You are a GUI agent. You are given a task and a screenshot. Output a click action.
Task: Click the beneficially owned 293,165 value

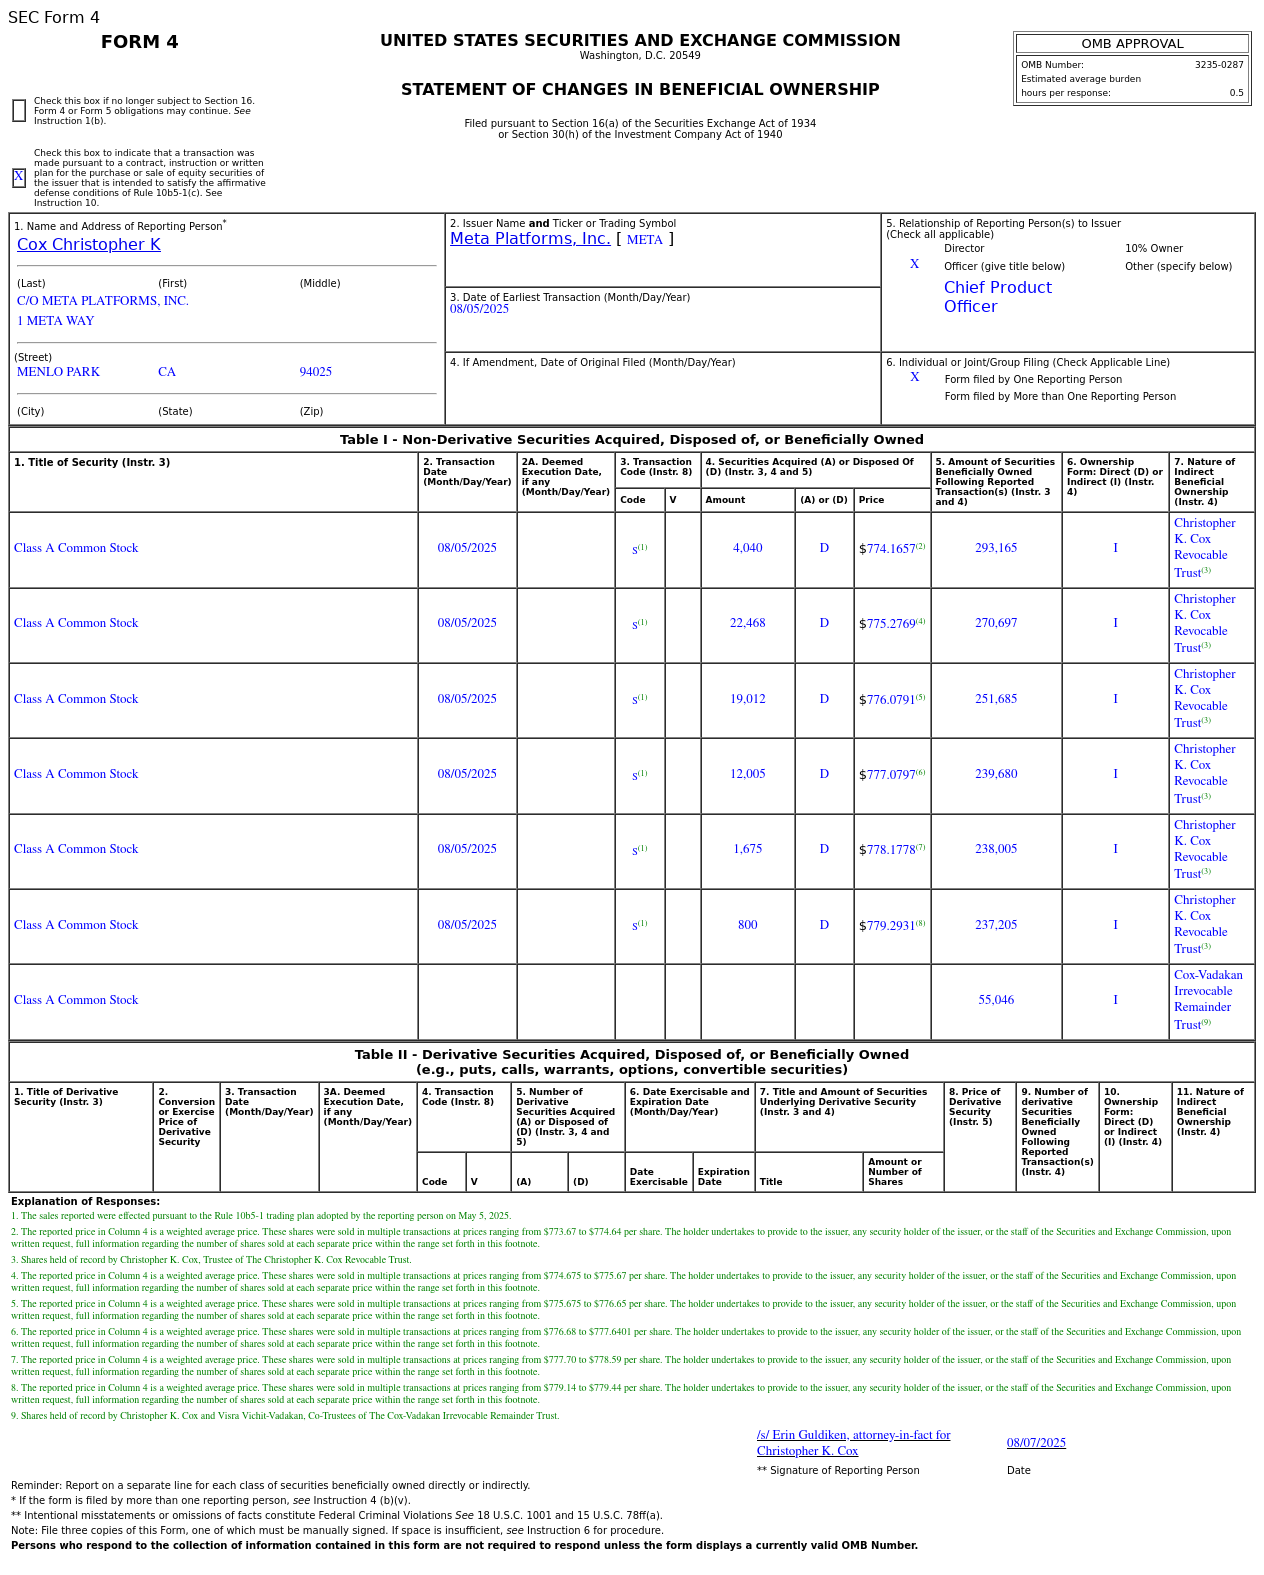(x=996, y=548)
